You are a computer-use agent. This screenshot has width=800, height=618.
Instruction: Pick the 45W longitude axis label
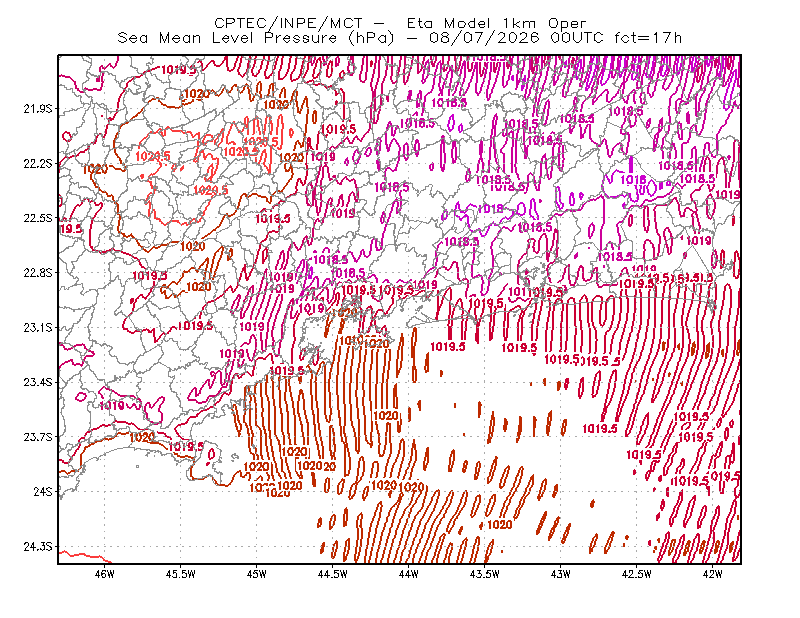[x=257, y=574]
